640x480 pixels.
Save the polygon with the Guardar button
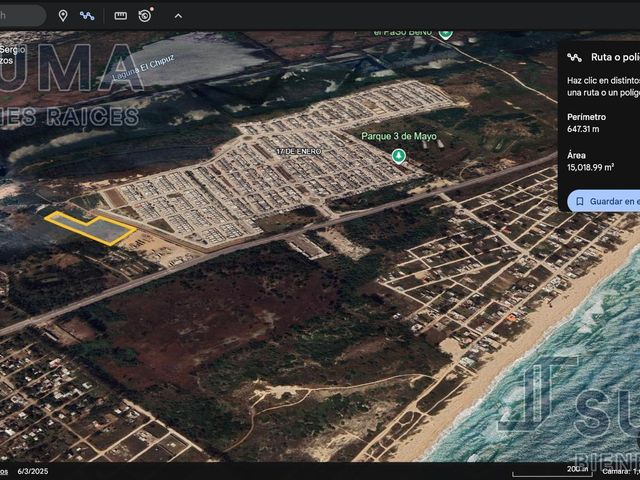click(x=603, y=201)
